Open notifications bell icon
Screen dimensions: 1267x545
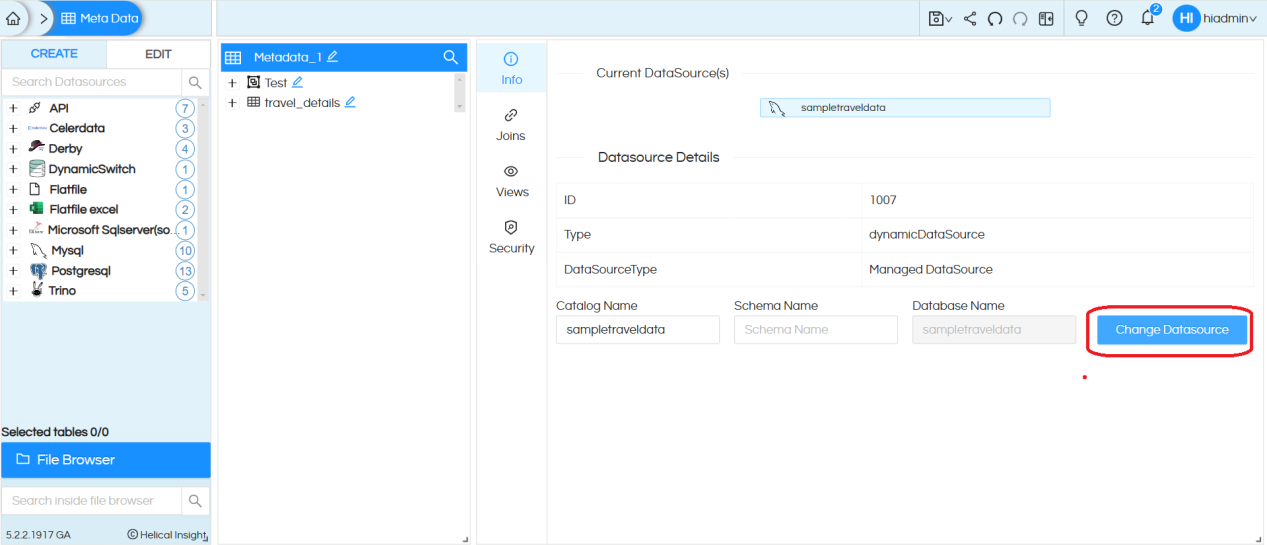[1148, 18]
